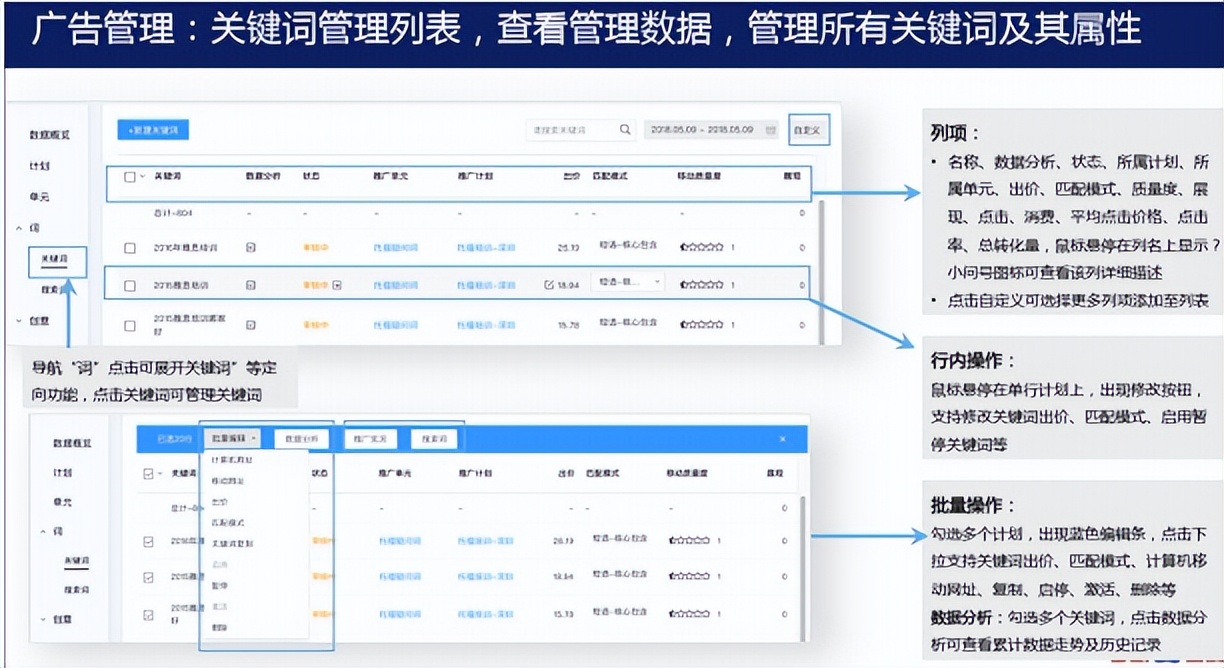The width and height of the screenshot is (1224, 668).
Task: Collapse the 词 section in lower sidebar
Action: (44, 532)
